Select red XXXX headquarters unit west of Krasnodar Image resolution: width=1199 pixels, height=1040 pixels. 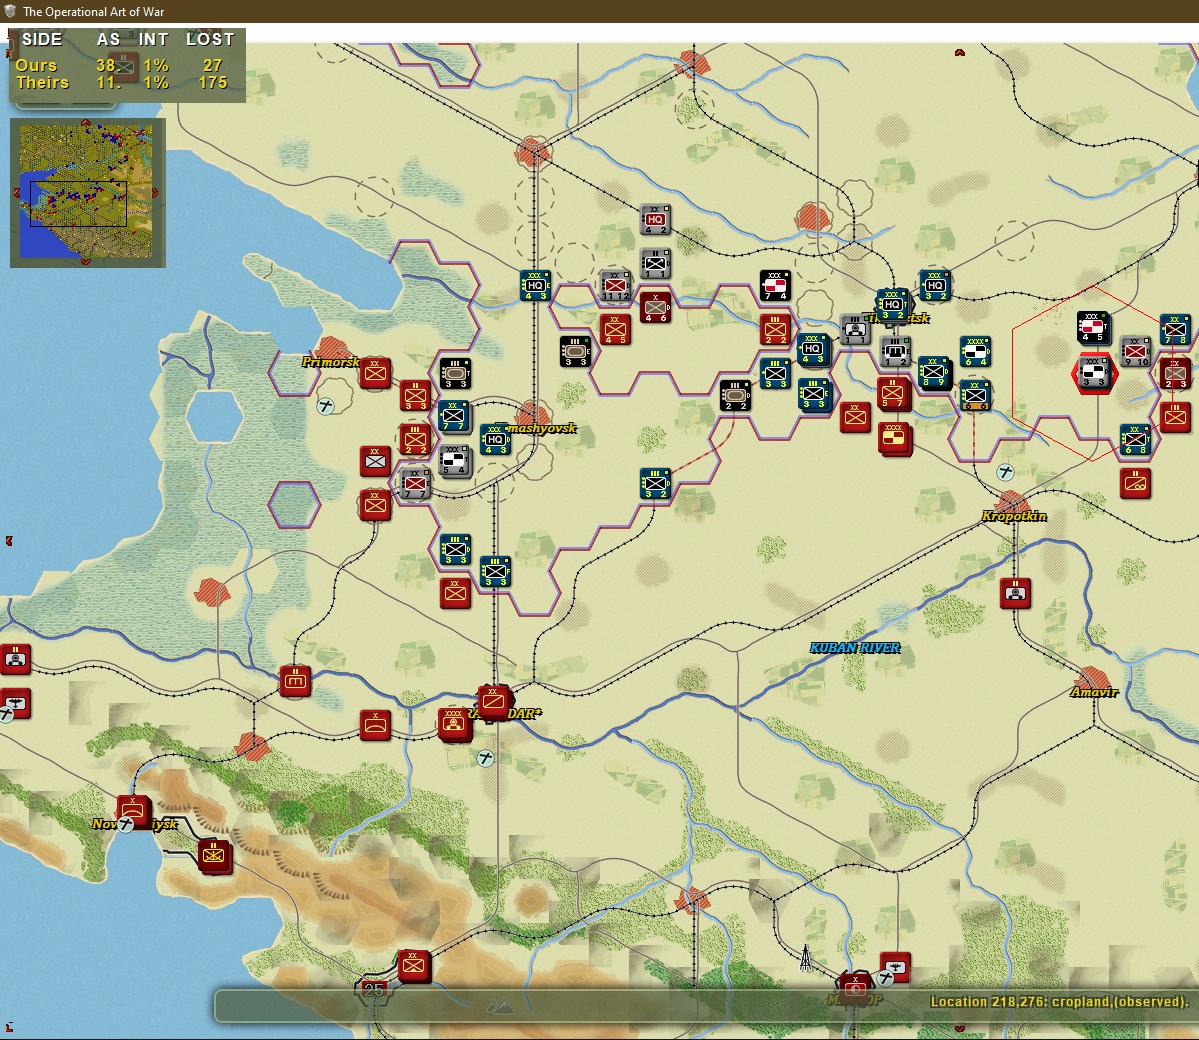454,723
